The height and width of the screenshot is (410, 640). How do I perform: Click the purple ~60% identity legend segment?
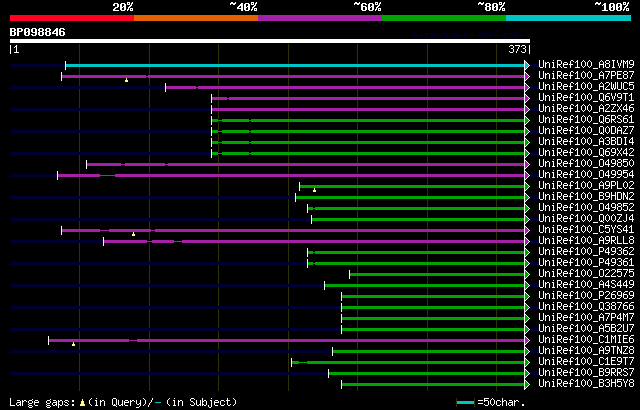[320, 18]
